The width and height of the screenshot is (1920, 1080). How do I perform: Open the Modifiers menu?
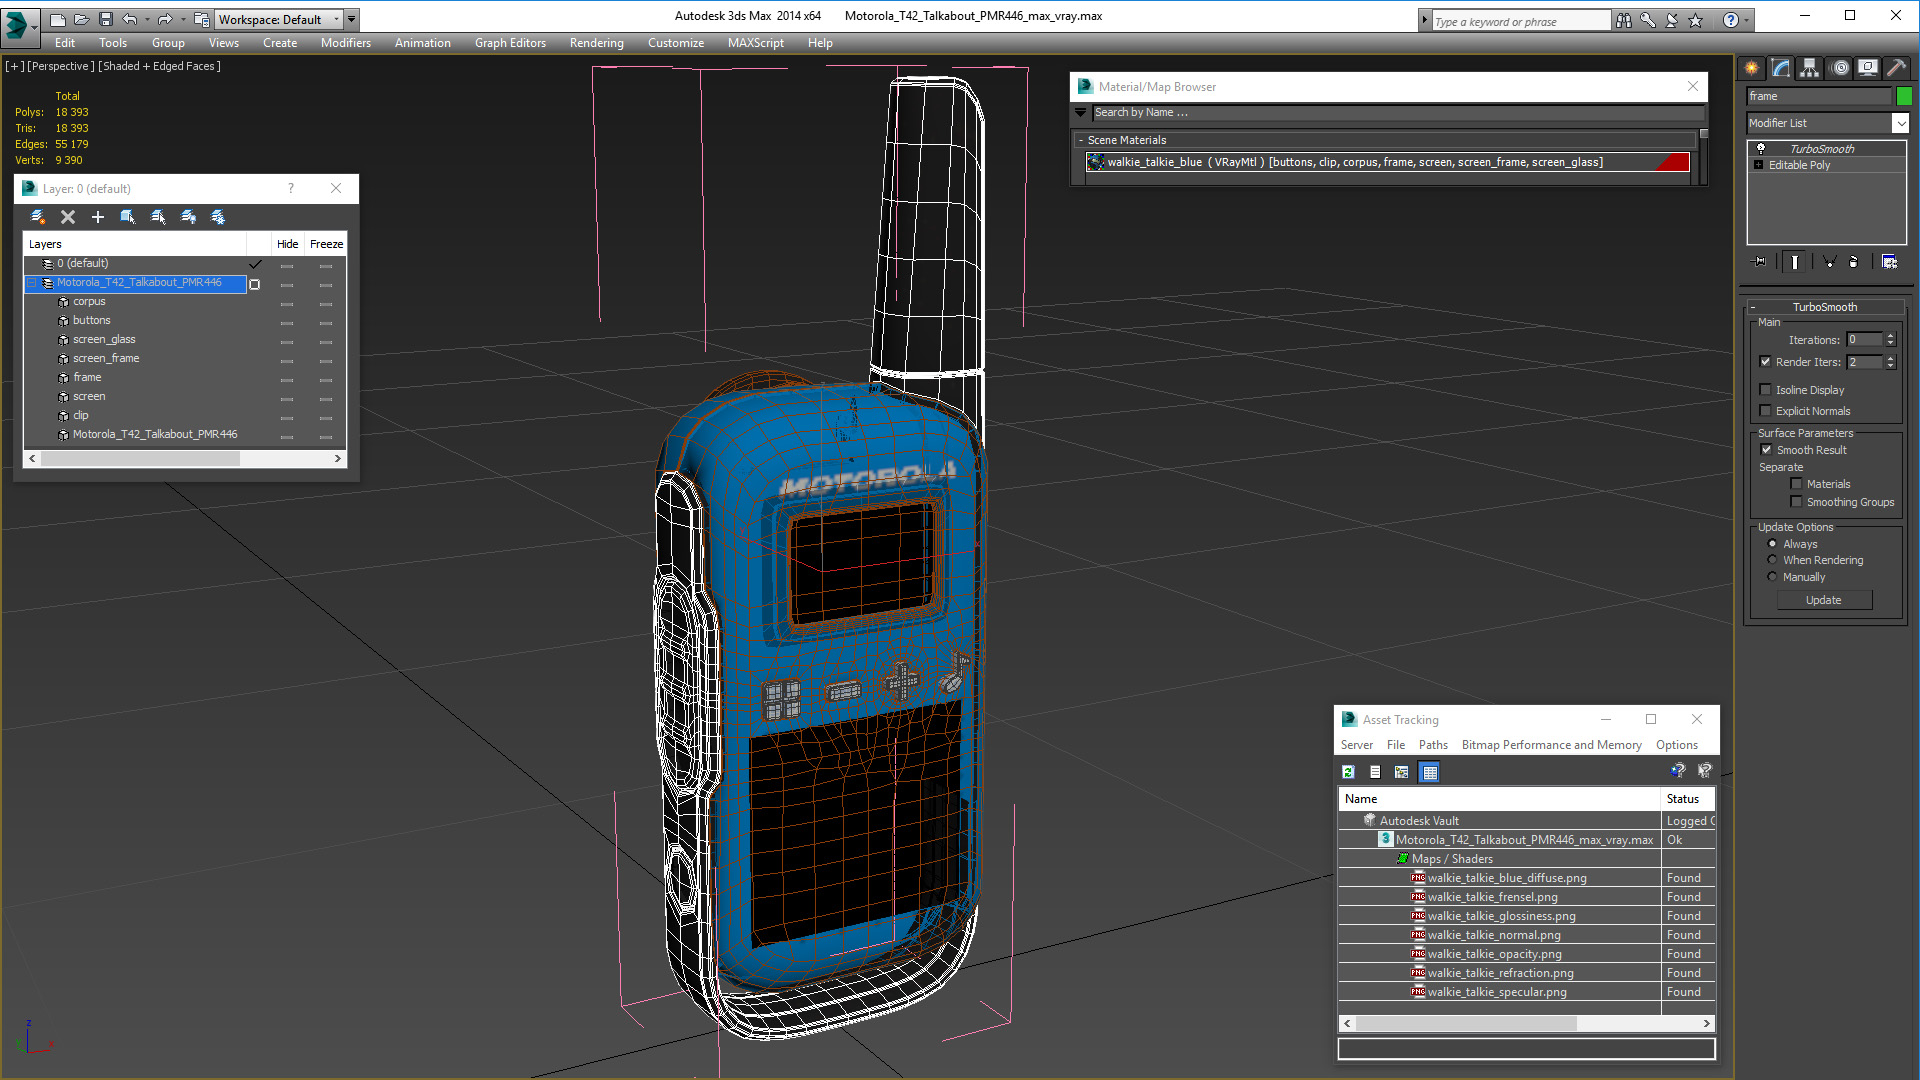click(x=346, y=43)
